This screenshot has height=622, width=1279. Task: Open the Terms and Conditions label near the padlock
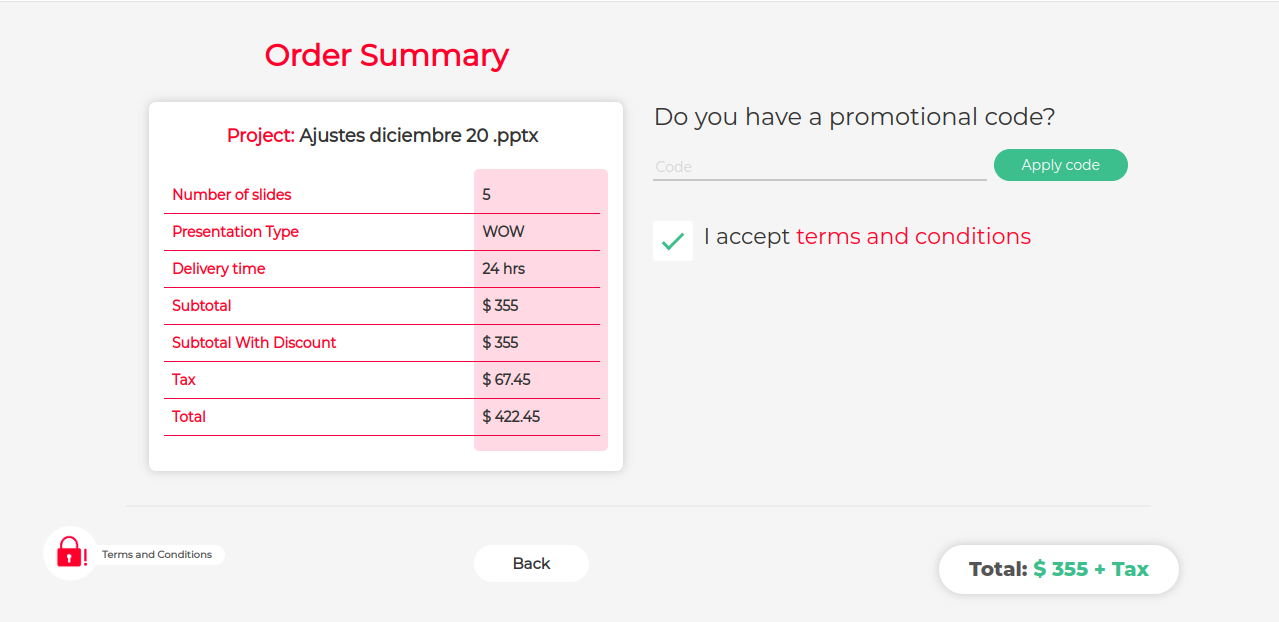[157, 554]
